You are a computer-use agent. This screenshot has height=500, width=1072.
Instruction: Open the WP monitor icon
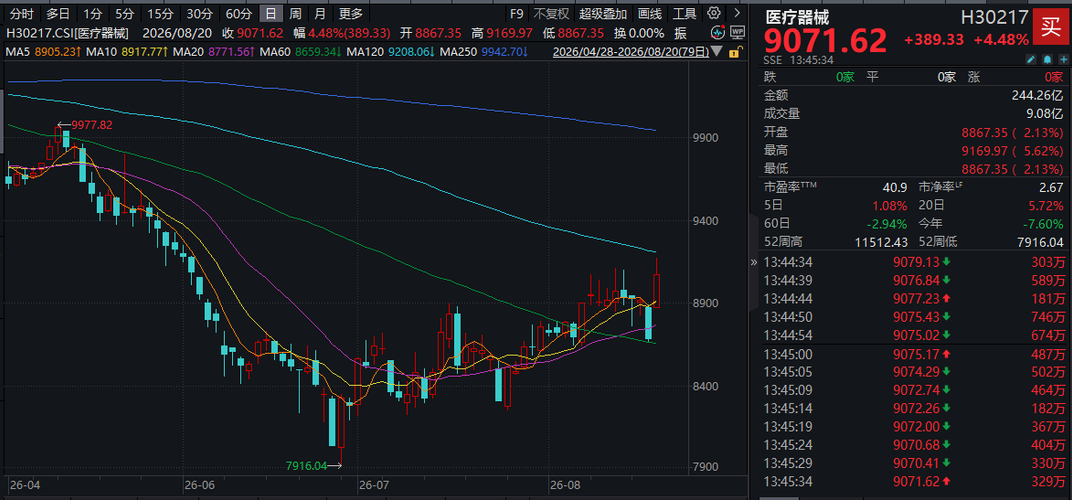coord(737,32)
